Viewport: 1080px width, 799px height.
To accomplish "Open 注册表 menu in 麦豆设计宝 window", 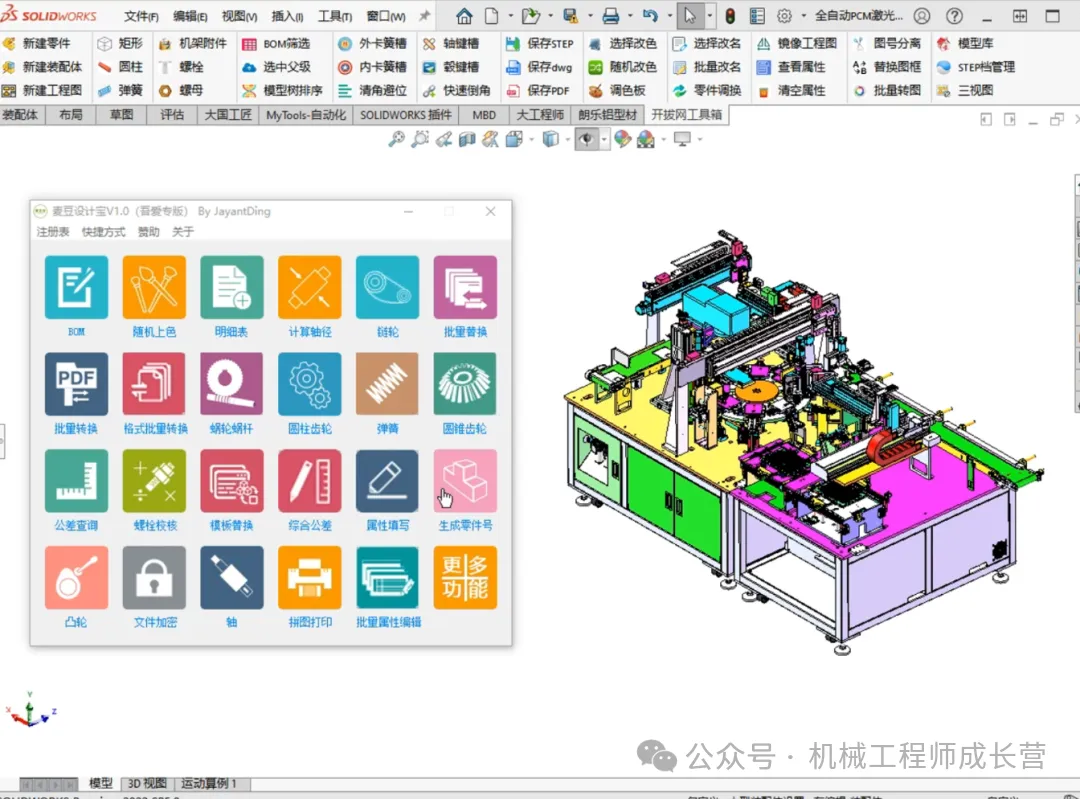I will tap(53, 232).
